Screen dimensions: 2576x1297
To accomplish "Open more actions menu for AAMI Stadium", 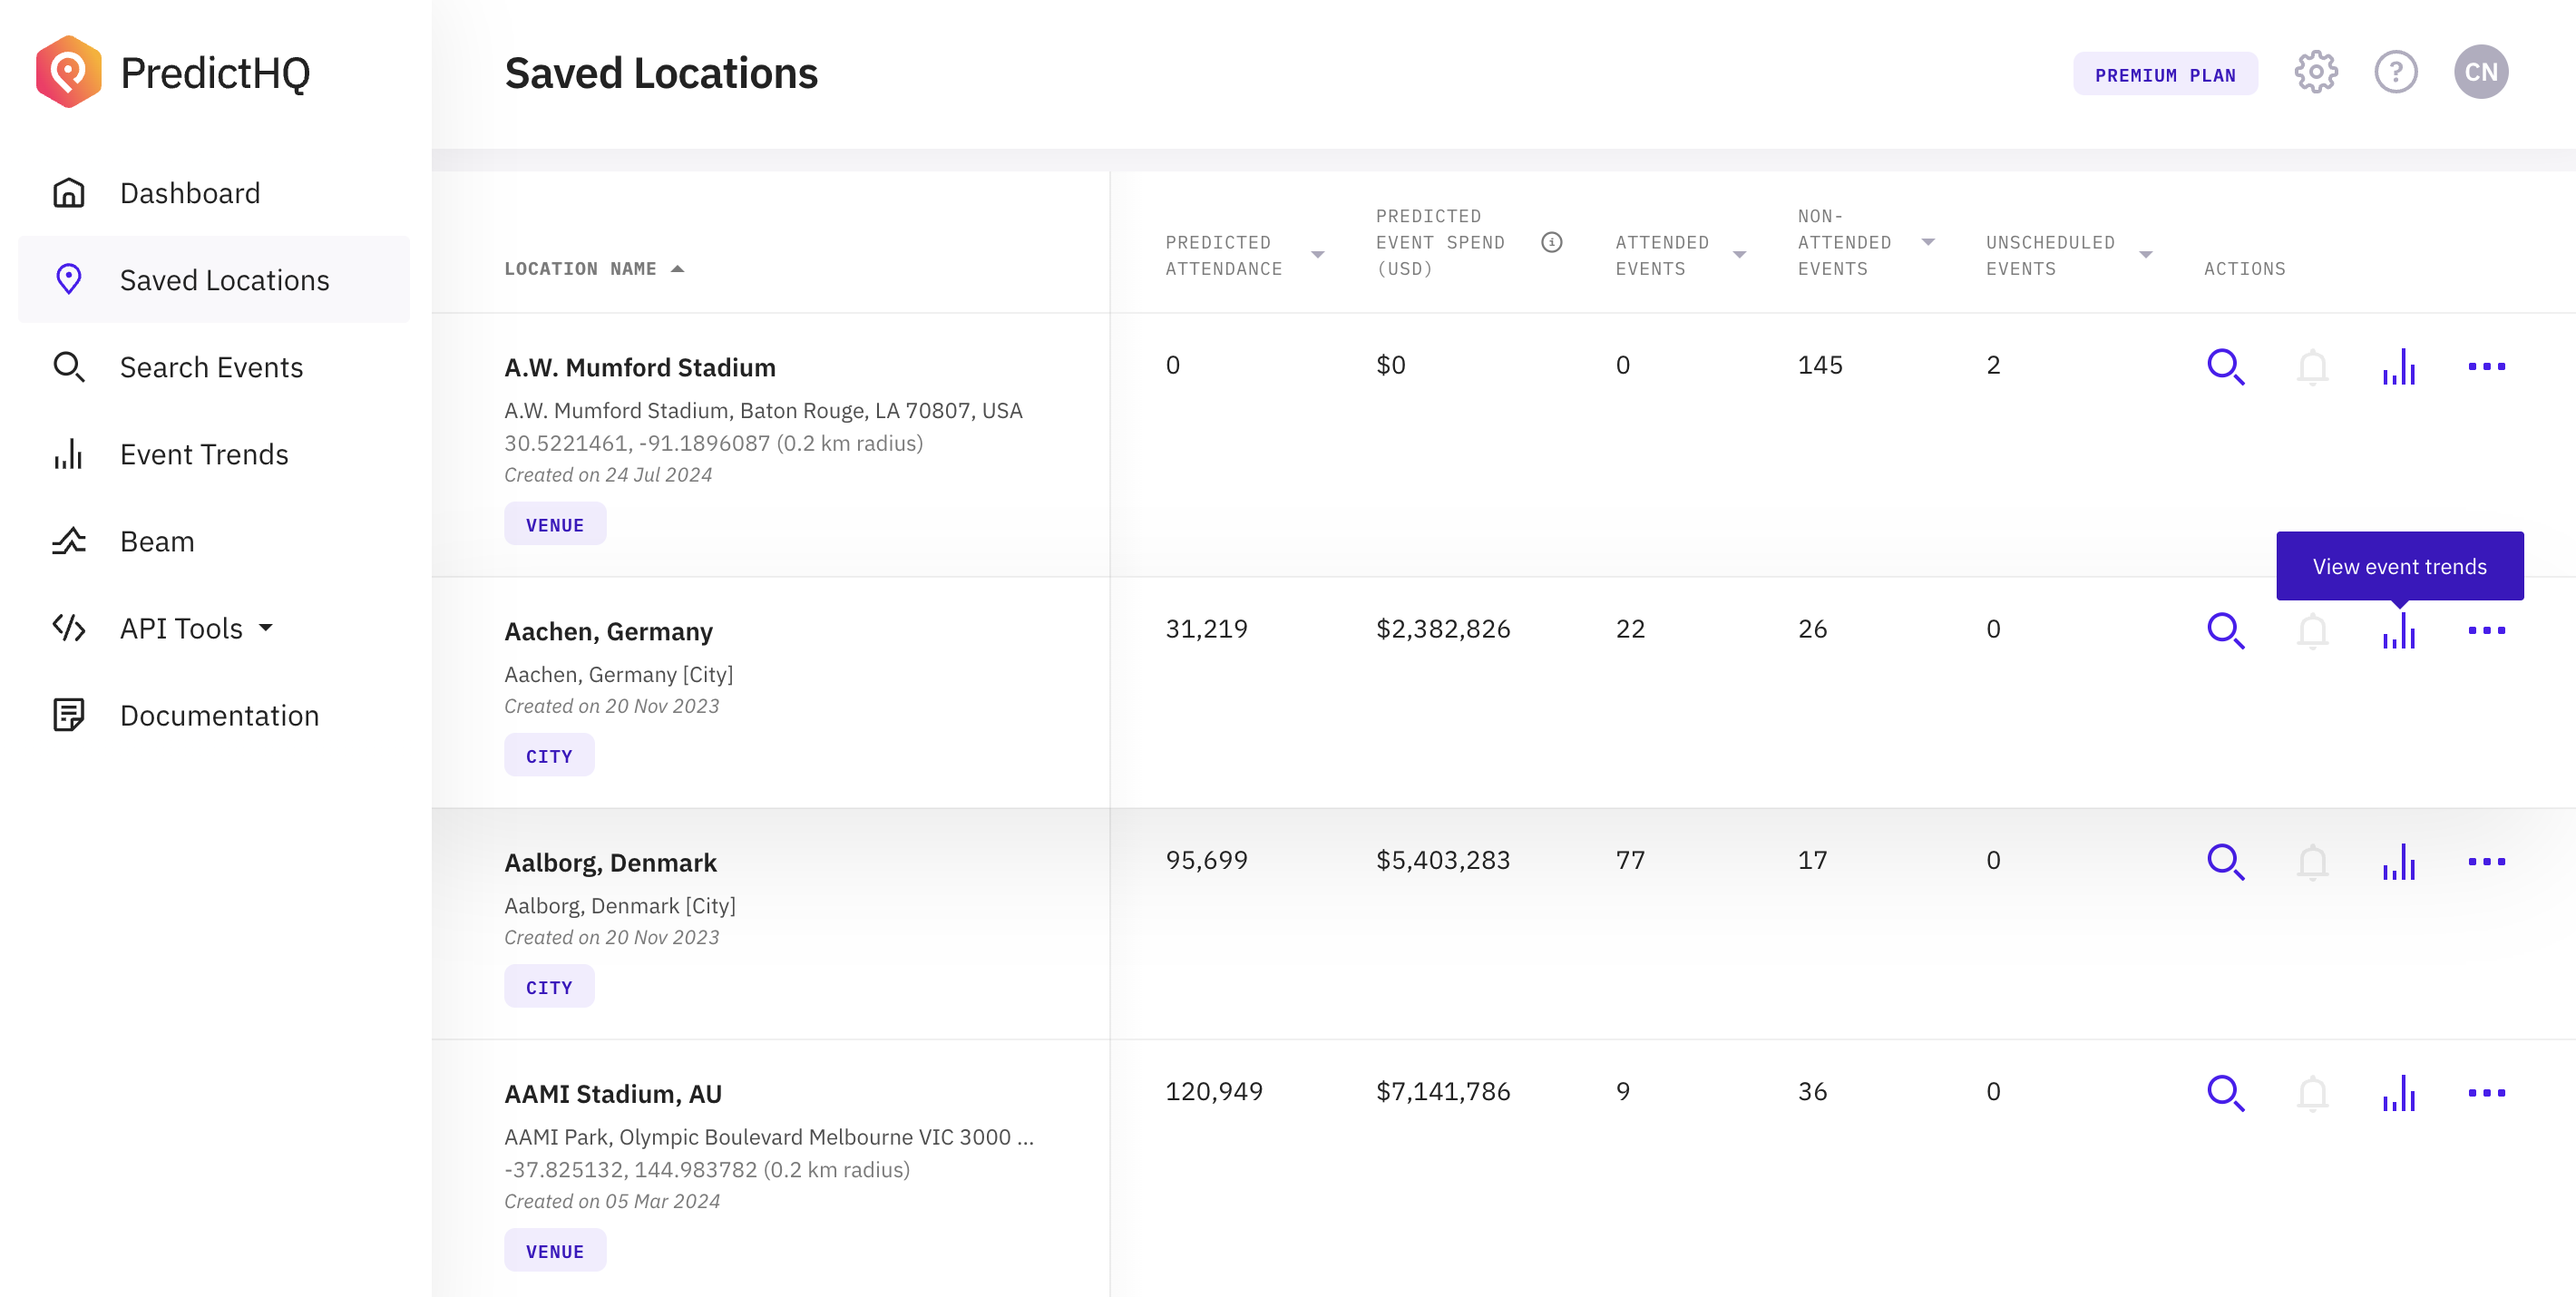I will pyautogui.click(x=2486, y=1092).
